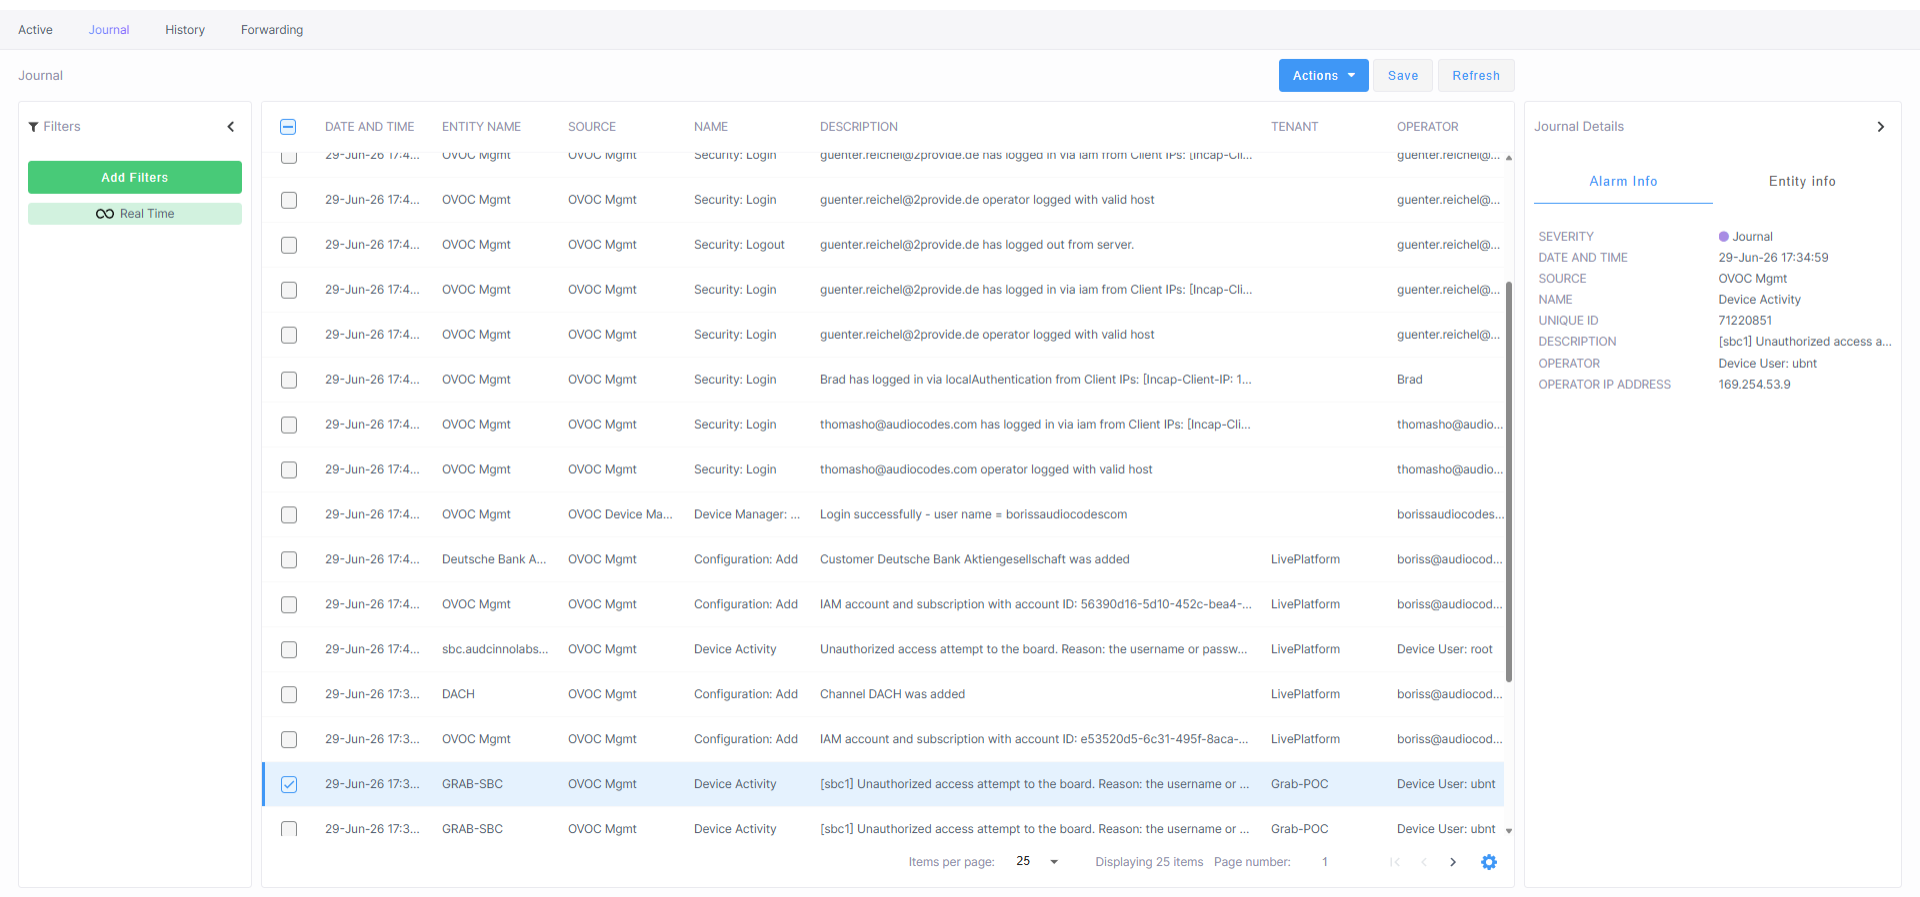Toggle the select-all header checkbox
The width and height of the screenshot is (1920, 897).
tap(288, 127)
